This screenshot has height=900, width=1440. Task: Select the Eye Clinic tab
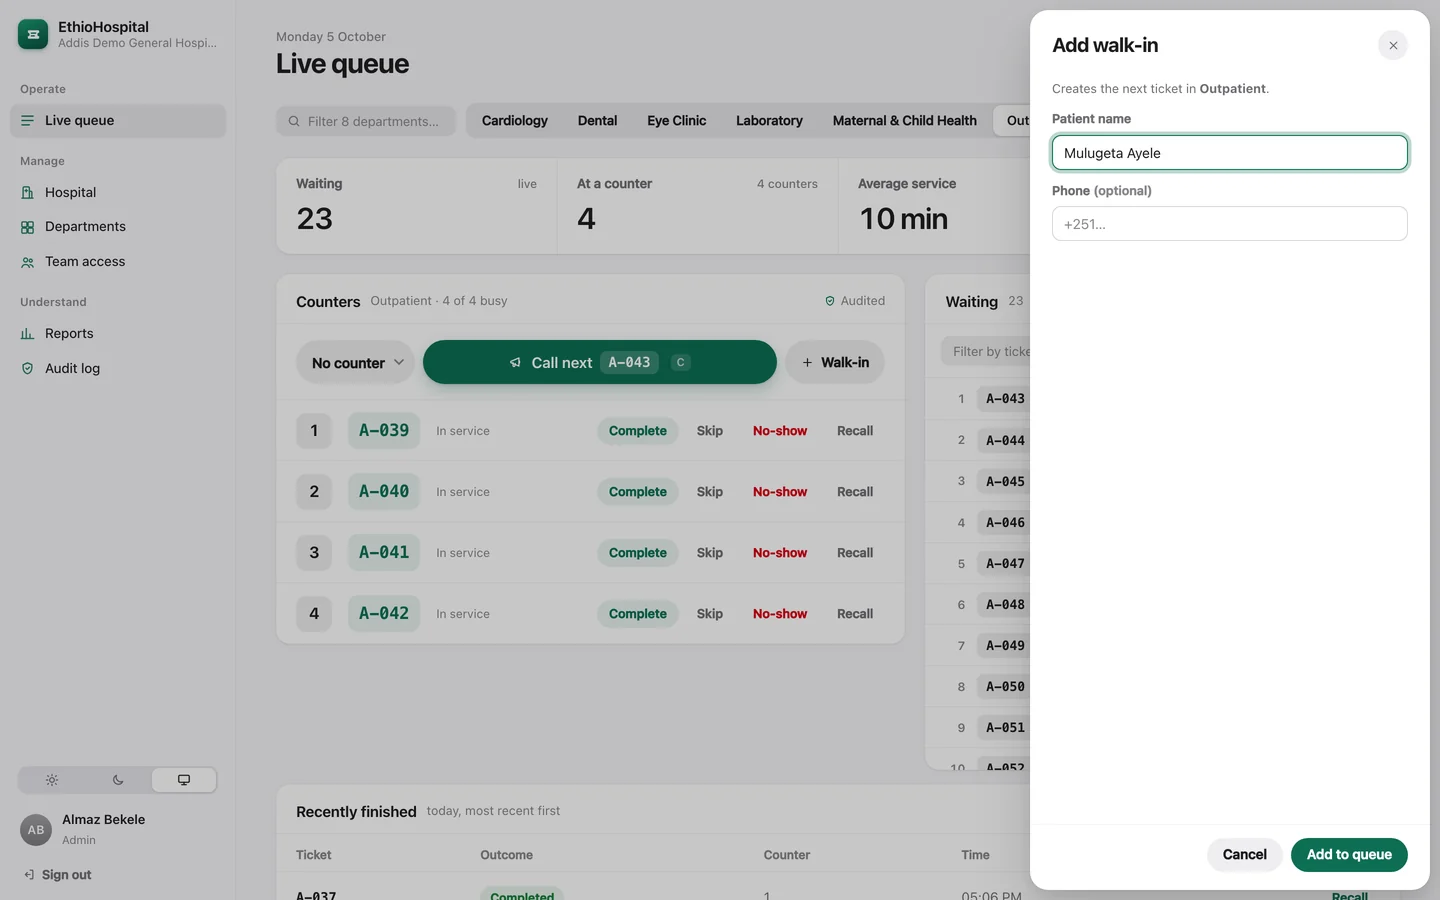pos(676,121)
